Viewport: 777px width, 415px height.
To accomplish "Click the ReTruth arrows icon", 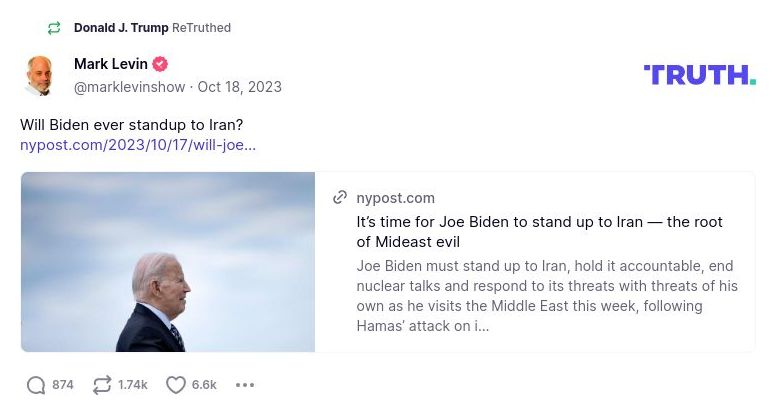I will pos(102,385).
